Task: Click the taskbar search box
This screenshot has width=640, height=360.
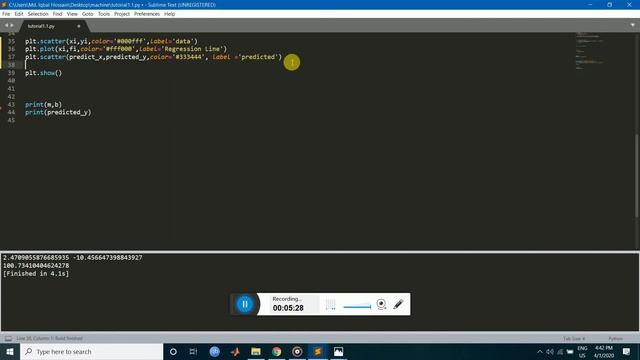Action: (92, 351)
